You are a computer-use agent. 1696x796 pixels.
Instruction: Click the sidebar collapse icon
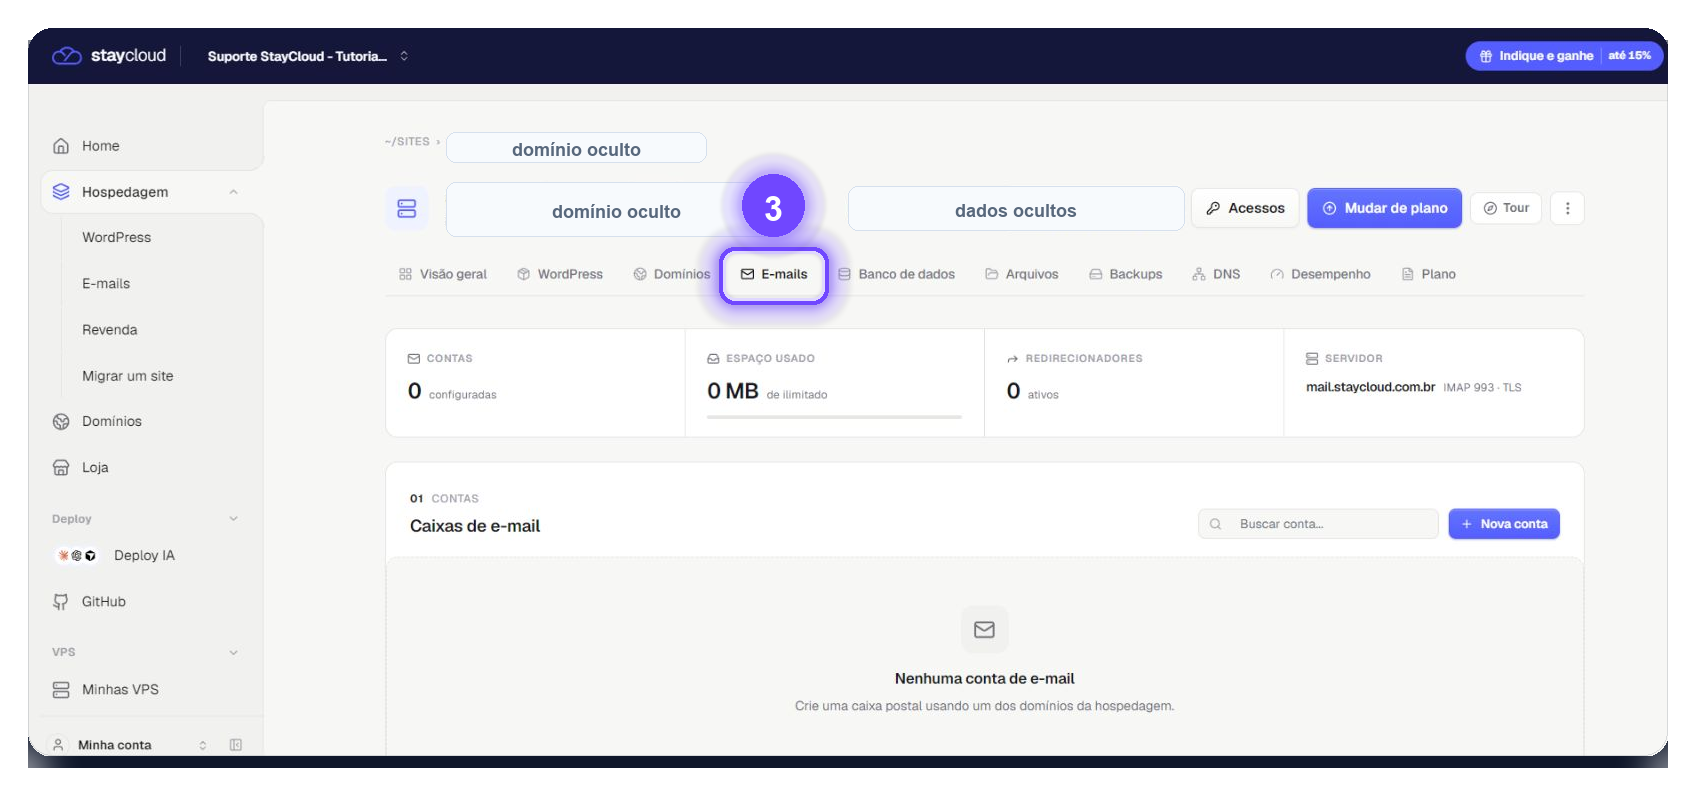click(236, 745)
